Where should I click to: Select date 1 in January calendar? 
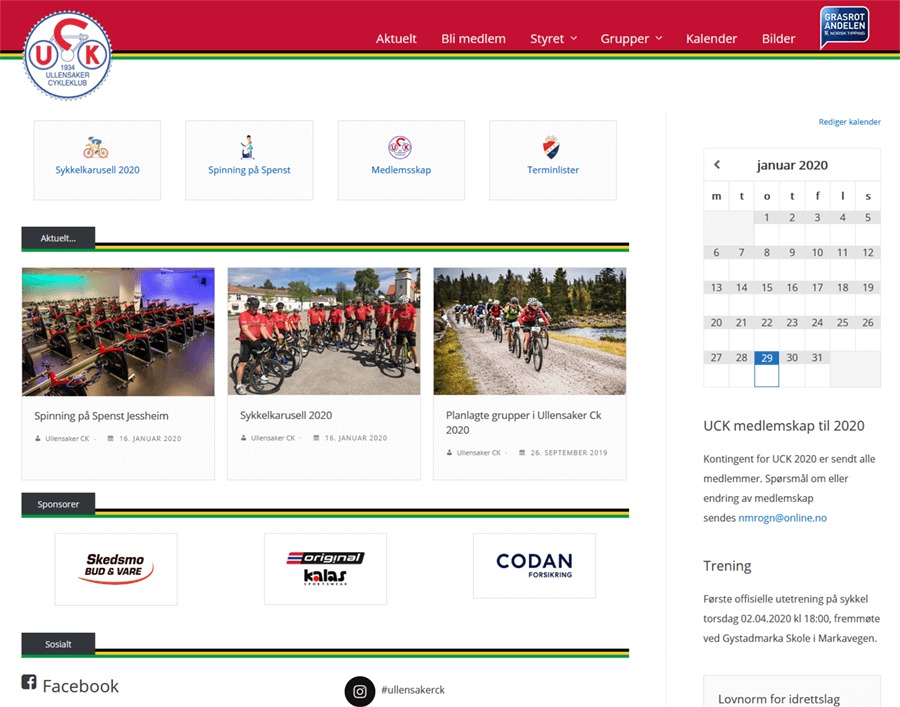(766, 217)
